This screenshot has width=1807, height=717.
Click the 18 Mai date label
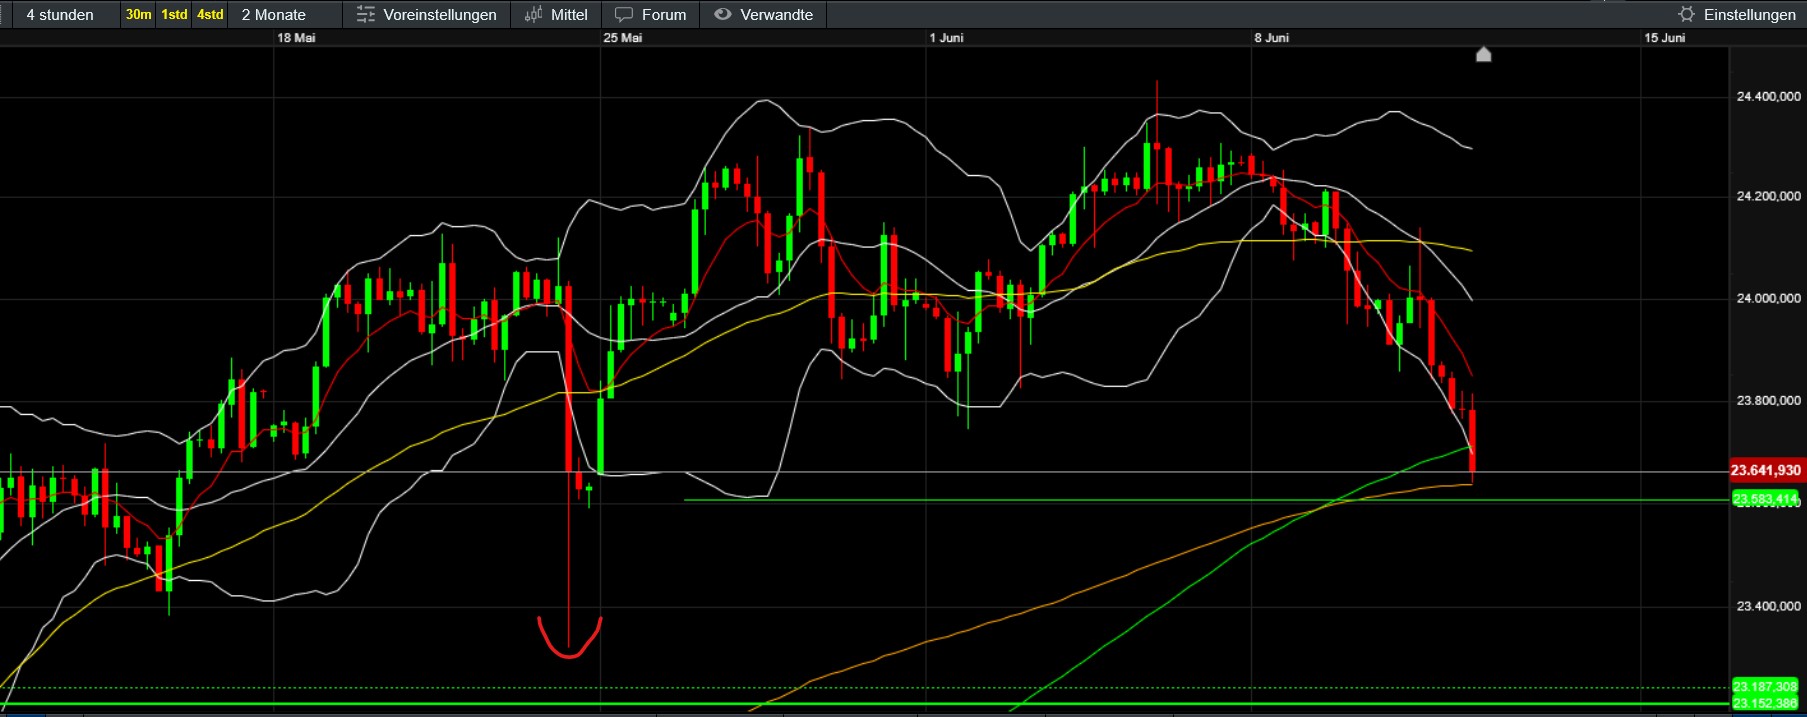(x=296, y=38)
